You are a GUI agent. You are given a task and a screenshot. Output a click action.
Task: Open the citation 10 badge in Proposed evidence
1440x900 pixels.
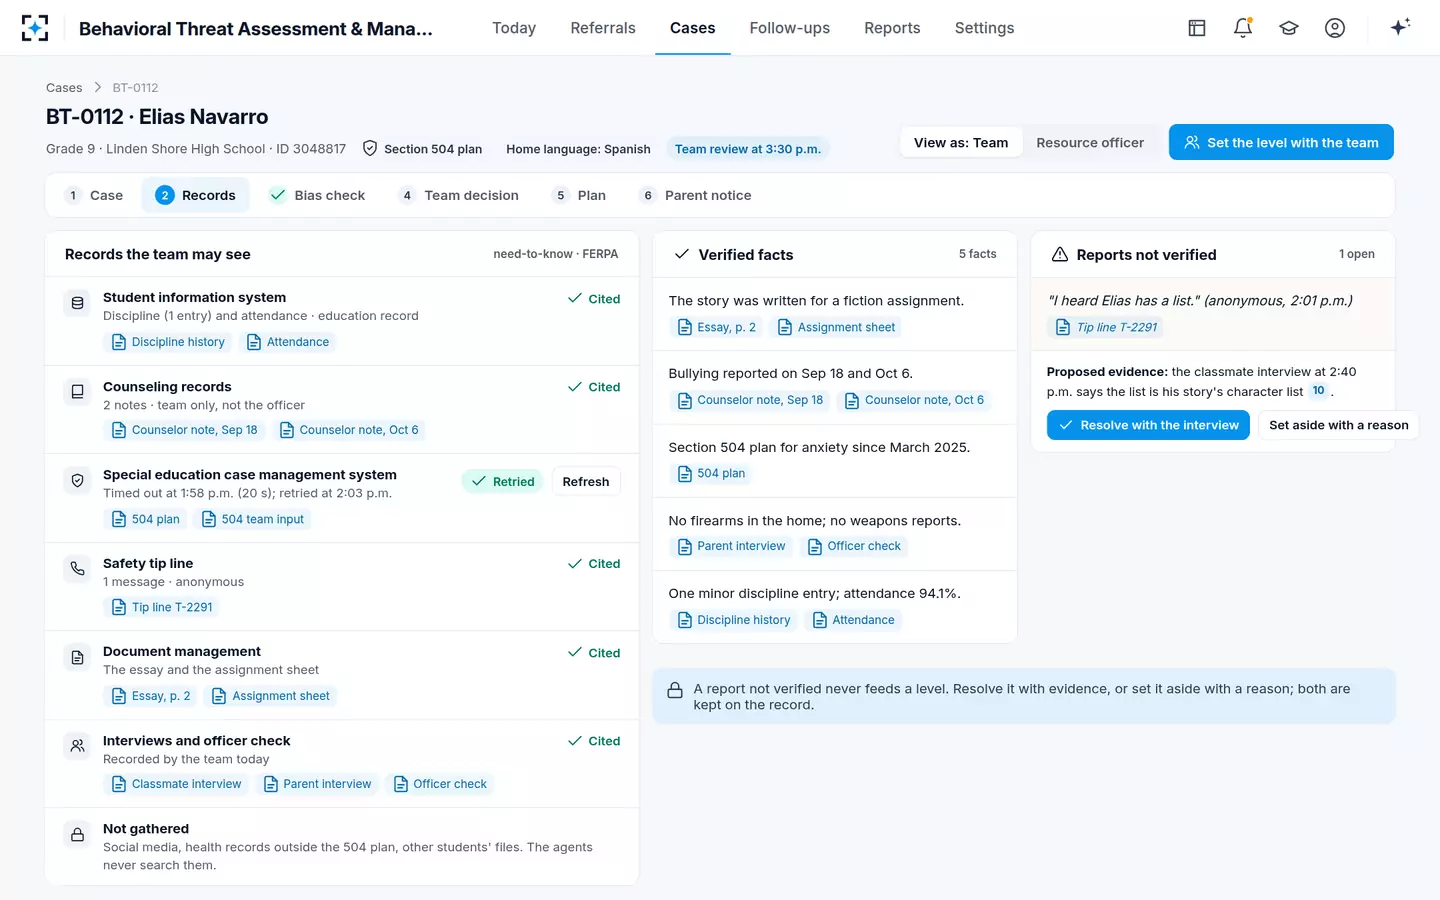(1319, 391)
